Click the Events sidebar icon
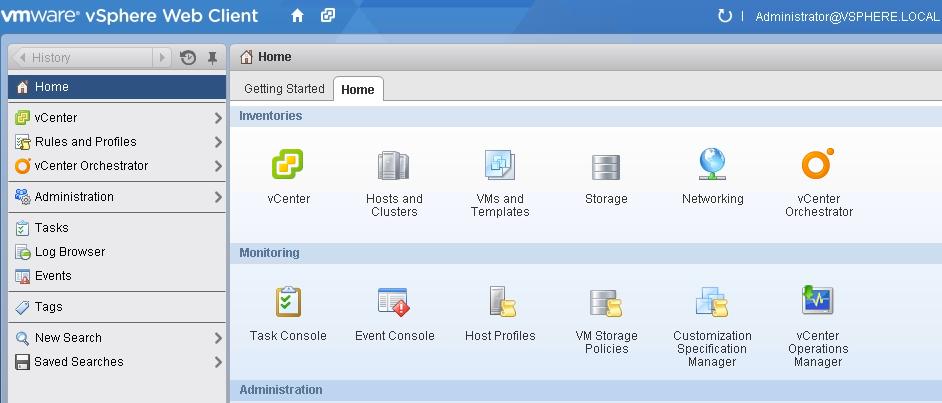 pyautogui.click(x=22, y=276)
